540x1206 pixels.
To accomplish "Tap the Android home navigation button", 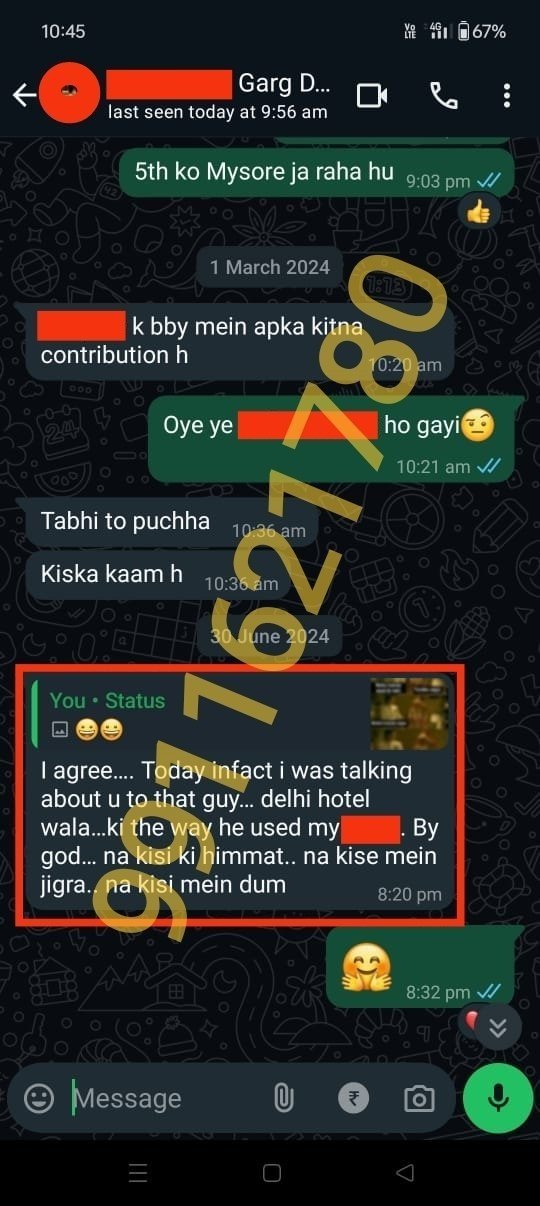I will (271, 1172).
